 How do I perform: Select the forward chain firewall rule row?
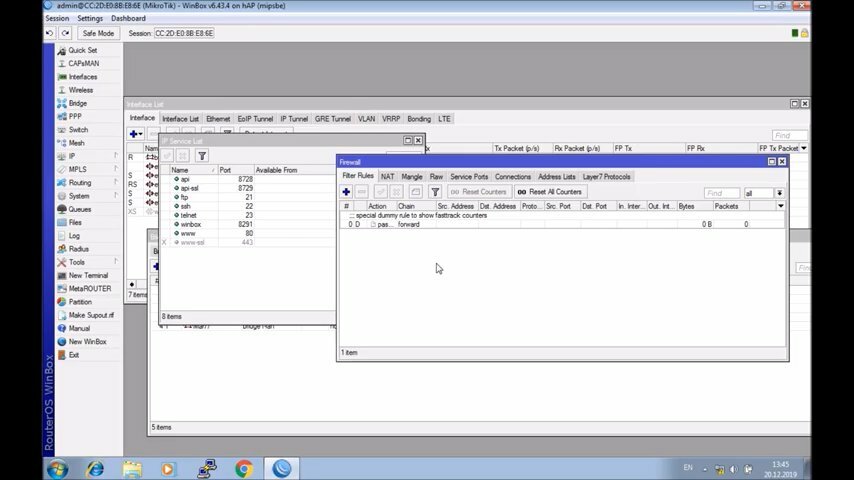(x=562, y=224)
